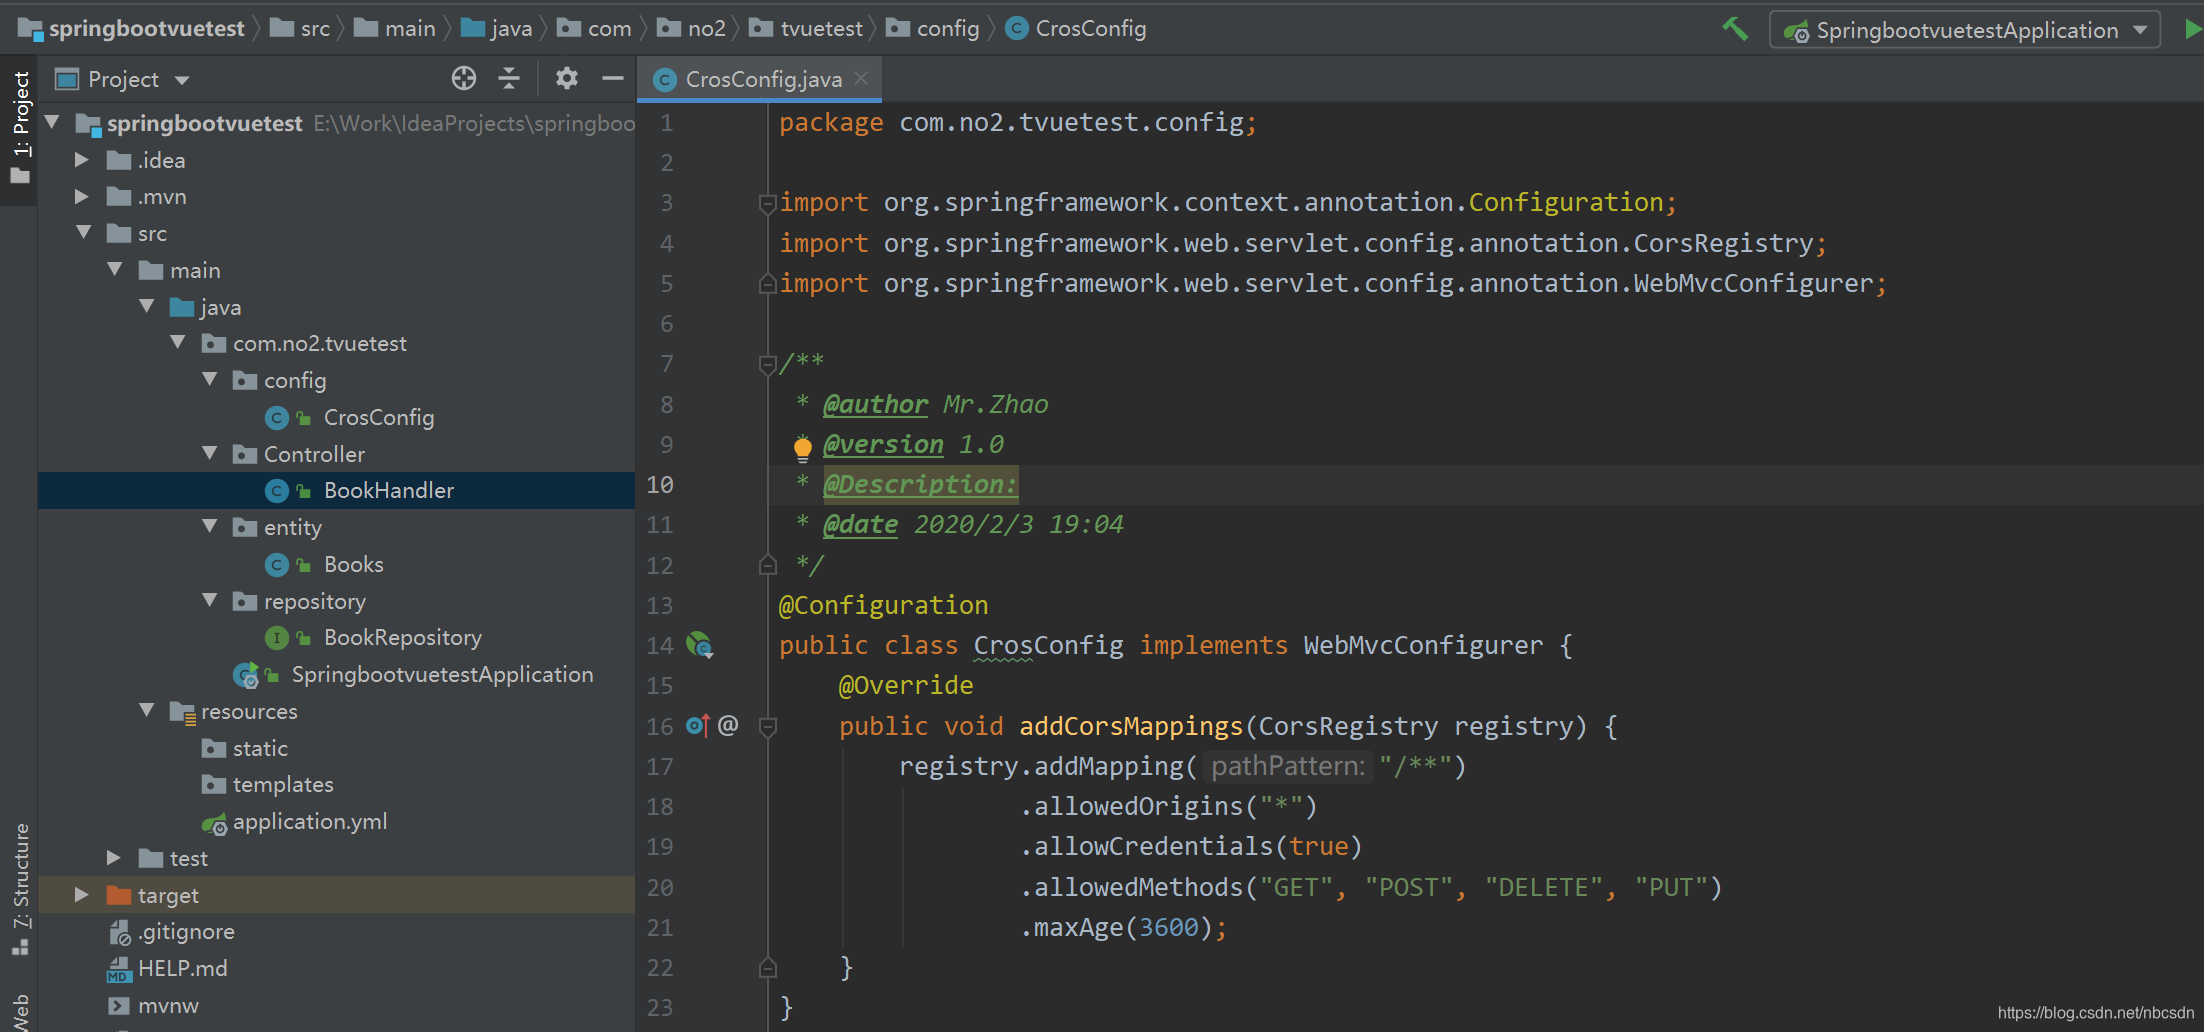Click the Controller package folder
2204x1032 pixels.
(314, 454)
